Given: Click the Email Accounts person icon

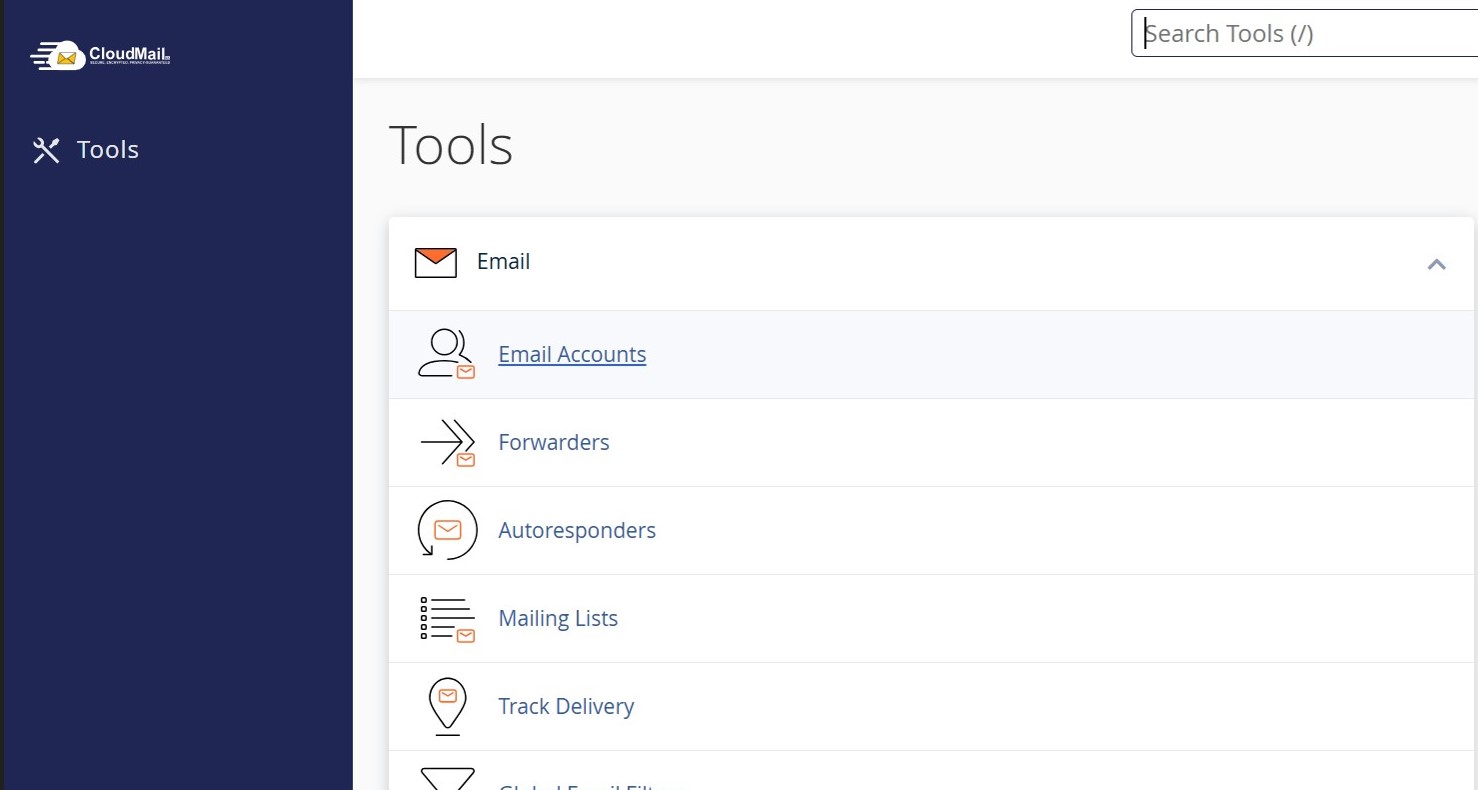Looking at the screenshot, I should pos(446,354).
